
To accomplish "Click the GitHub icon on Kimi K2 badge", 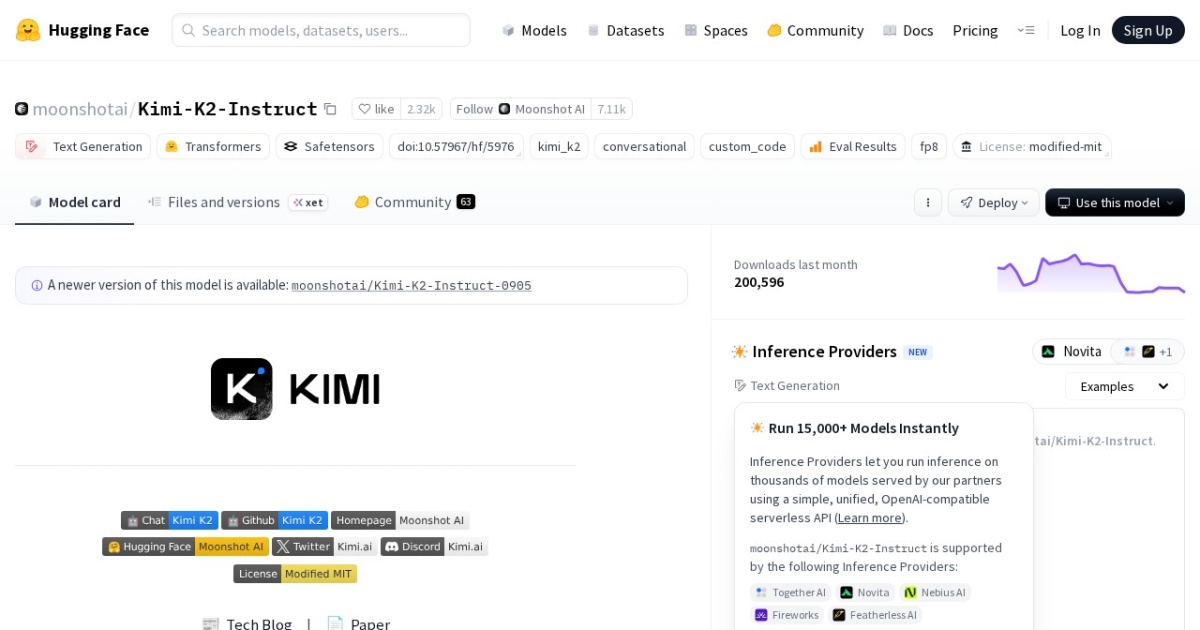I will [x=232, y=520].
